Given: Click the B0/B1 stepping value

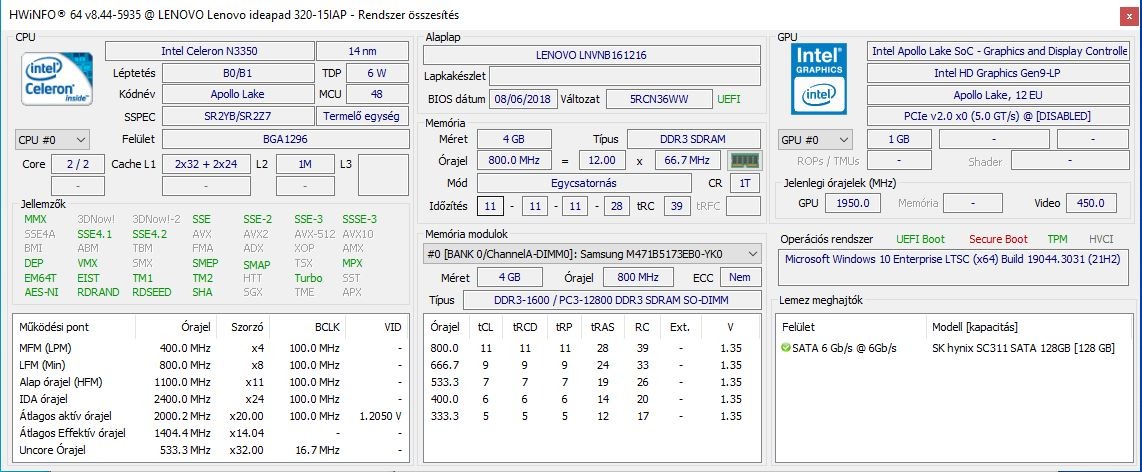Looking at the screenshot, I should click(x=237, y=73).
